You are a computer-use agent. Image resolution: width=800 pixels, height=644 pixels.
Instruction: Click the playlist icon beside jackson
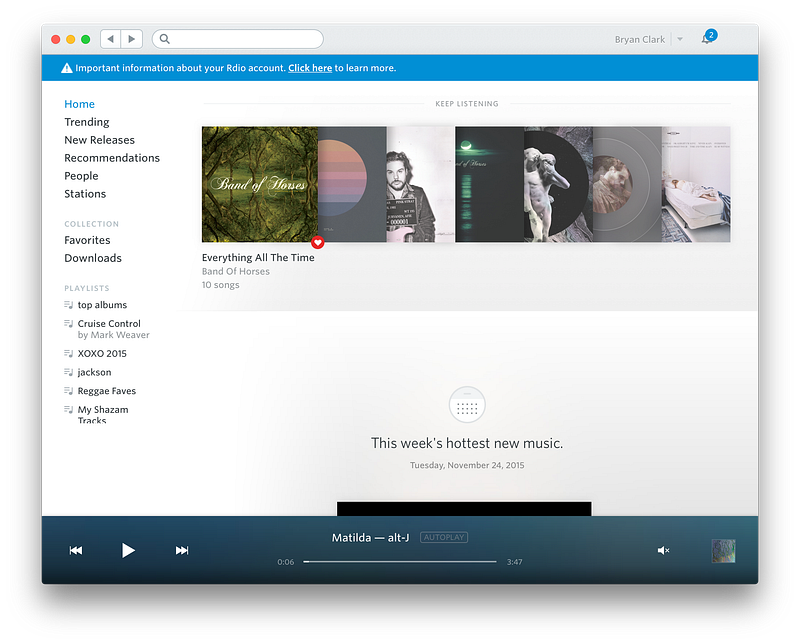[68, 372]
